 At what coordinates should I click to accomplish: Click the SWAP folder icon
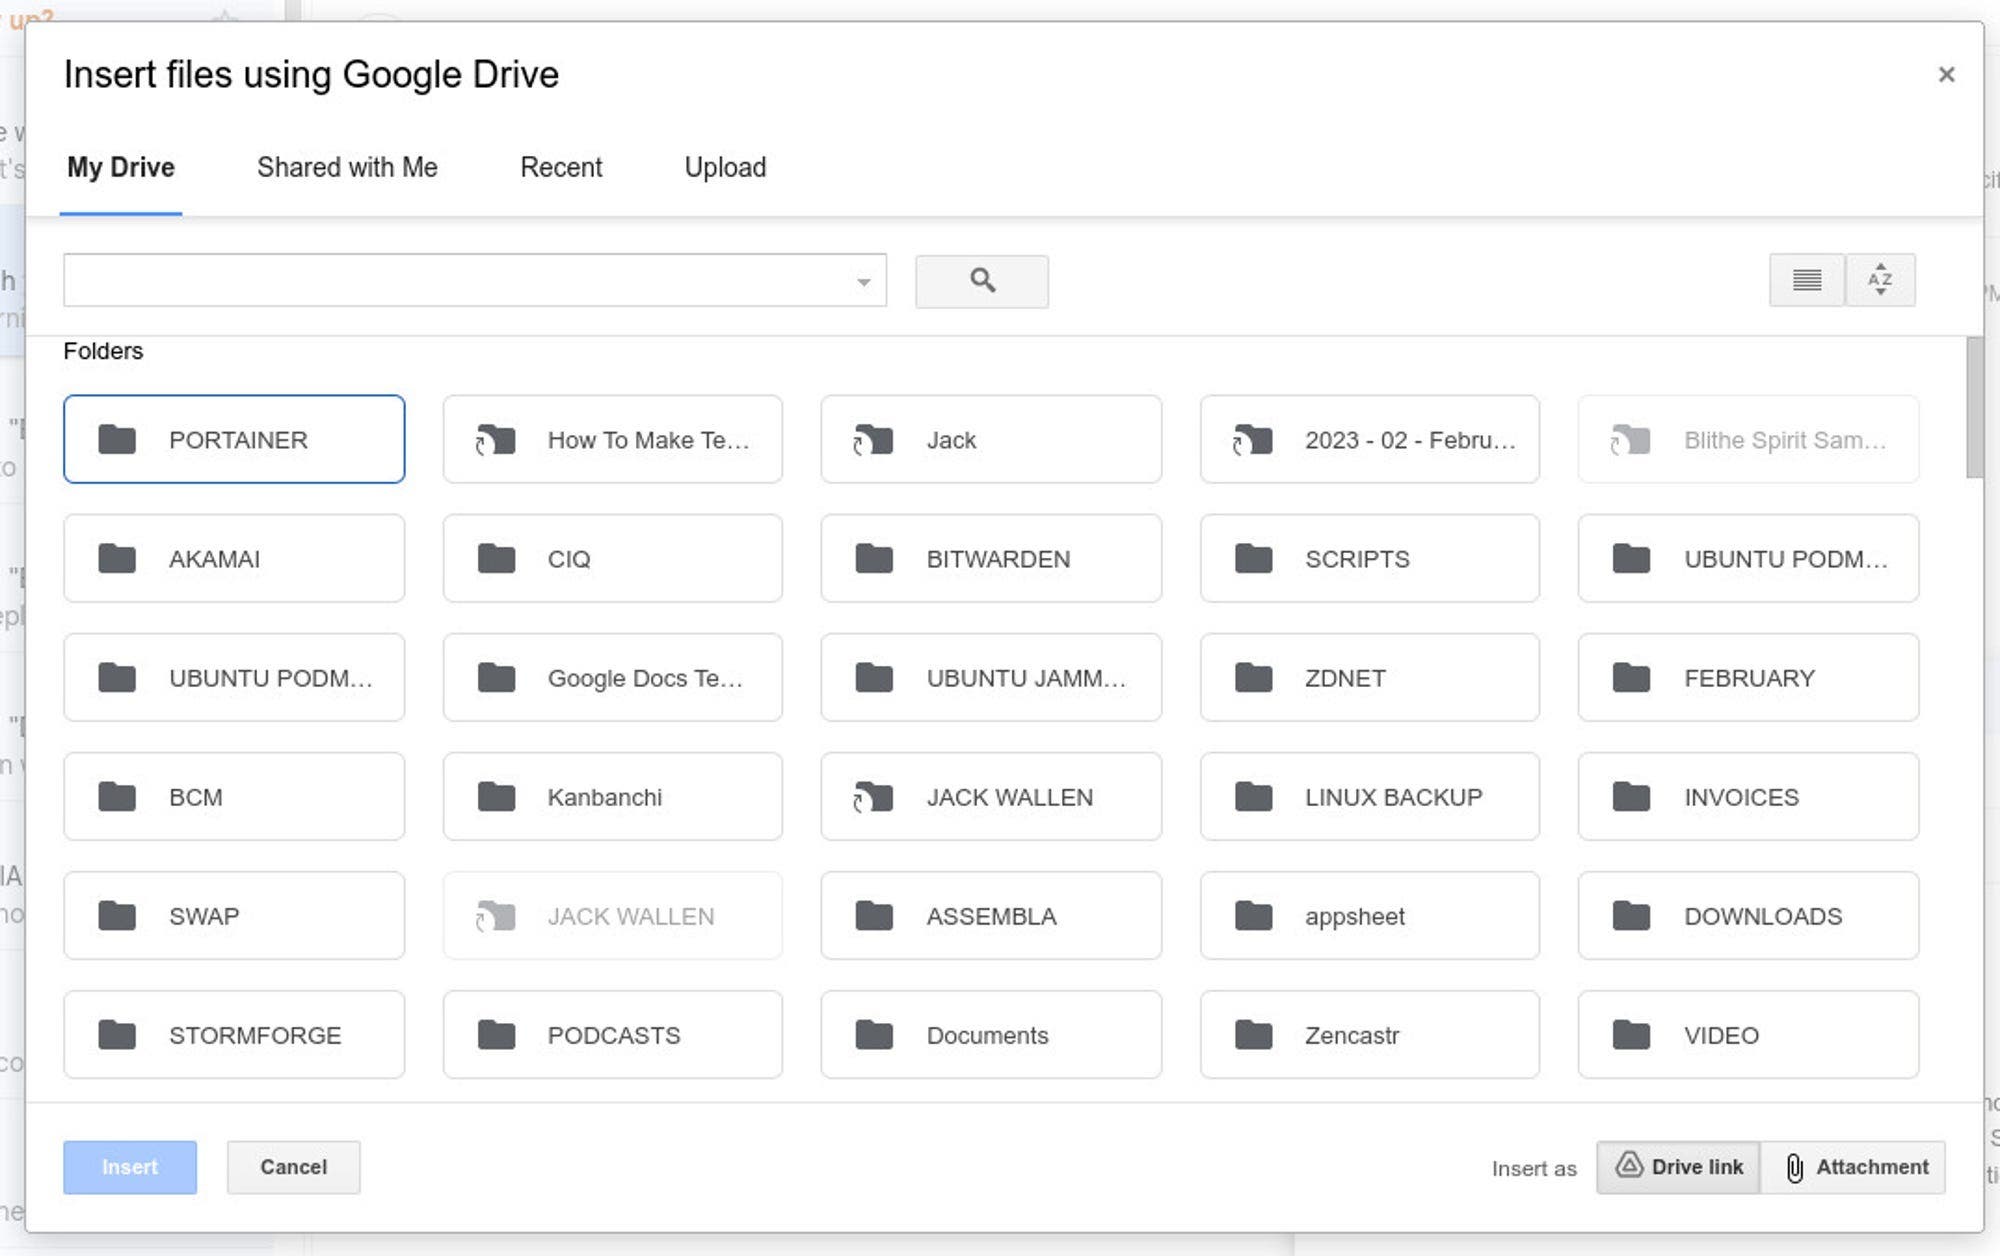click(x=117, y=915)
